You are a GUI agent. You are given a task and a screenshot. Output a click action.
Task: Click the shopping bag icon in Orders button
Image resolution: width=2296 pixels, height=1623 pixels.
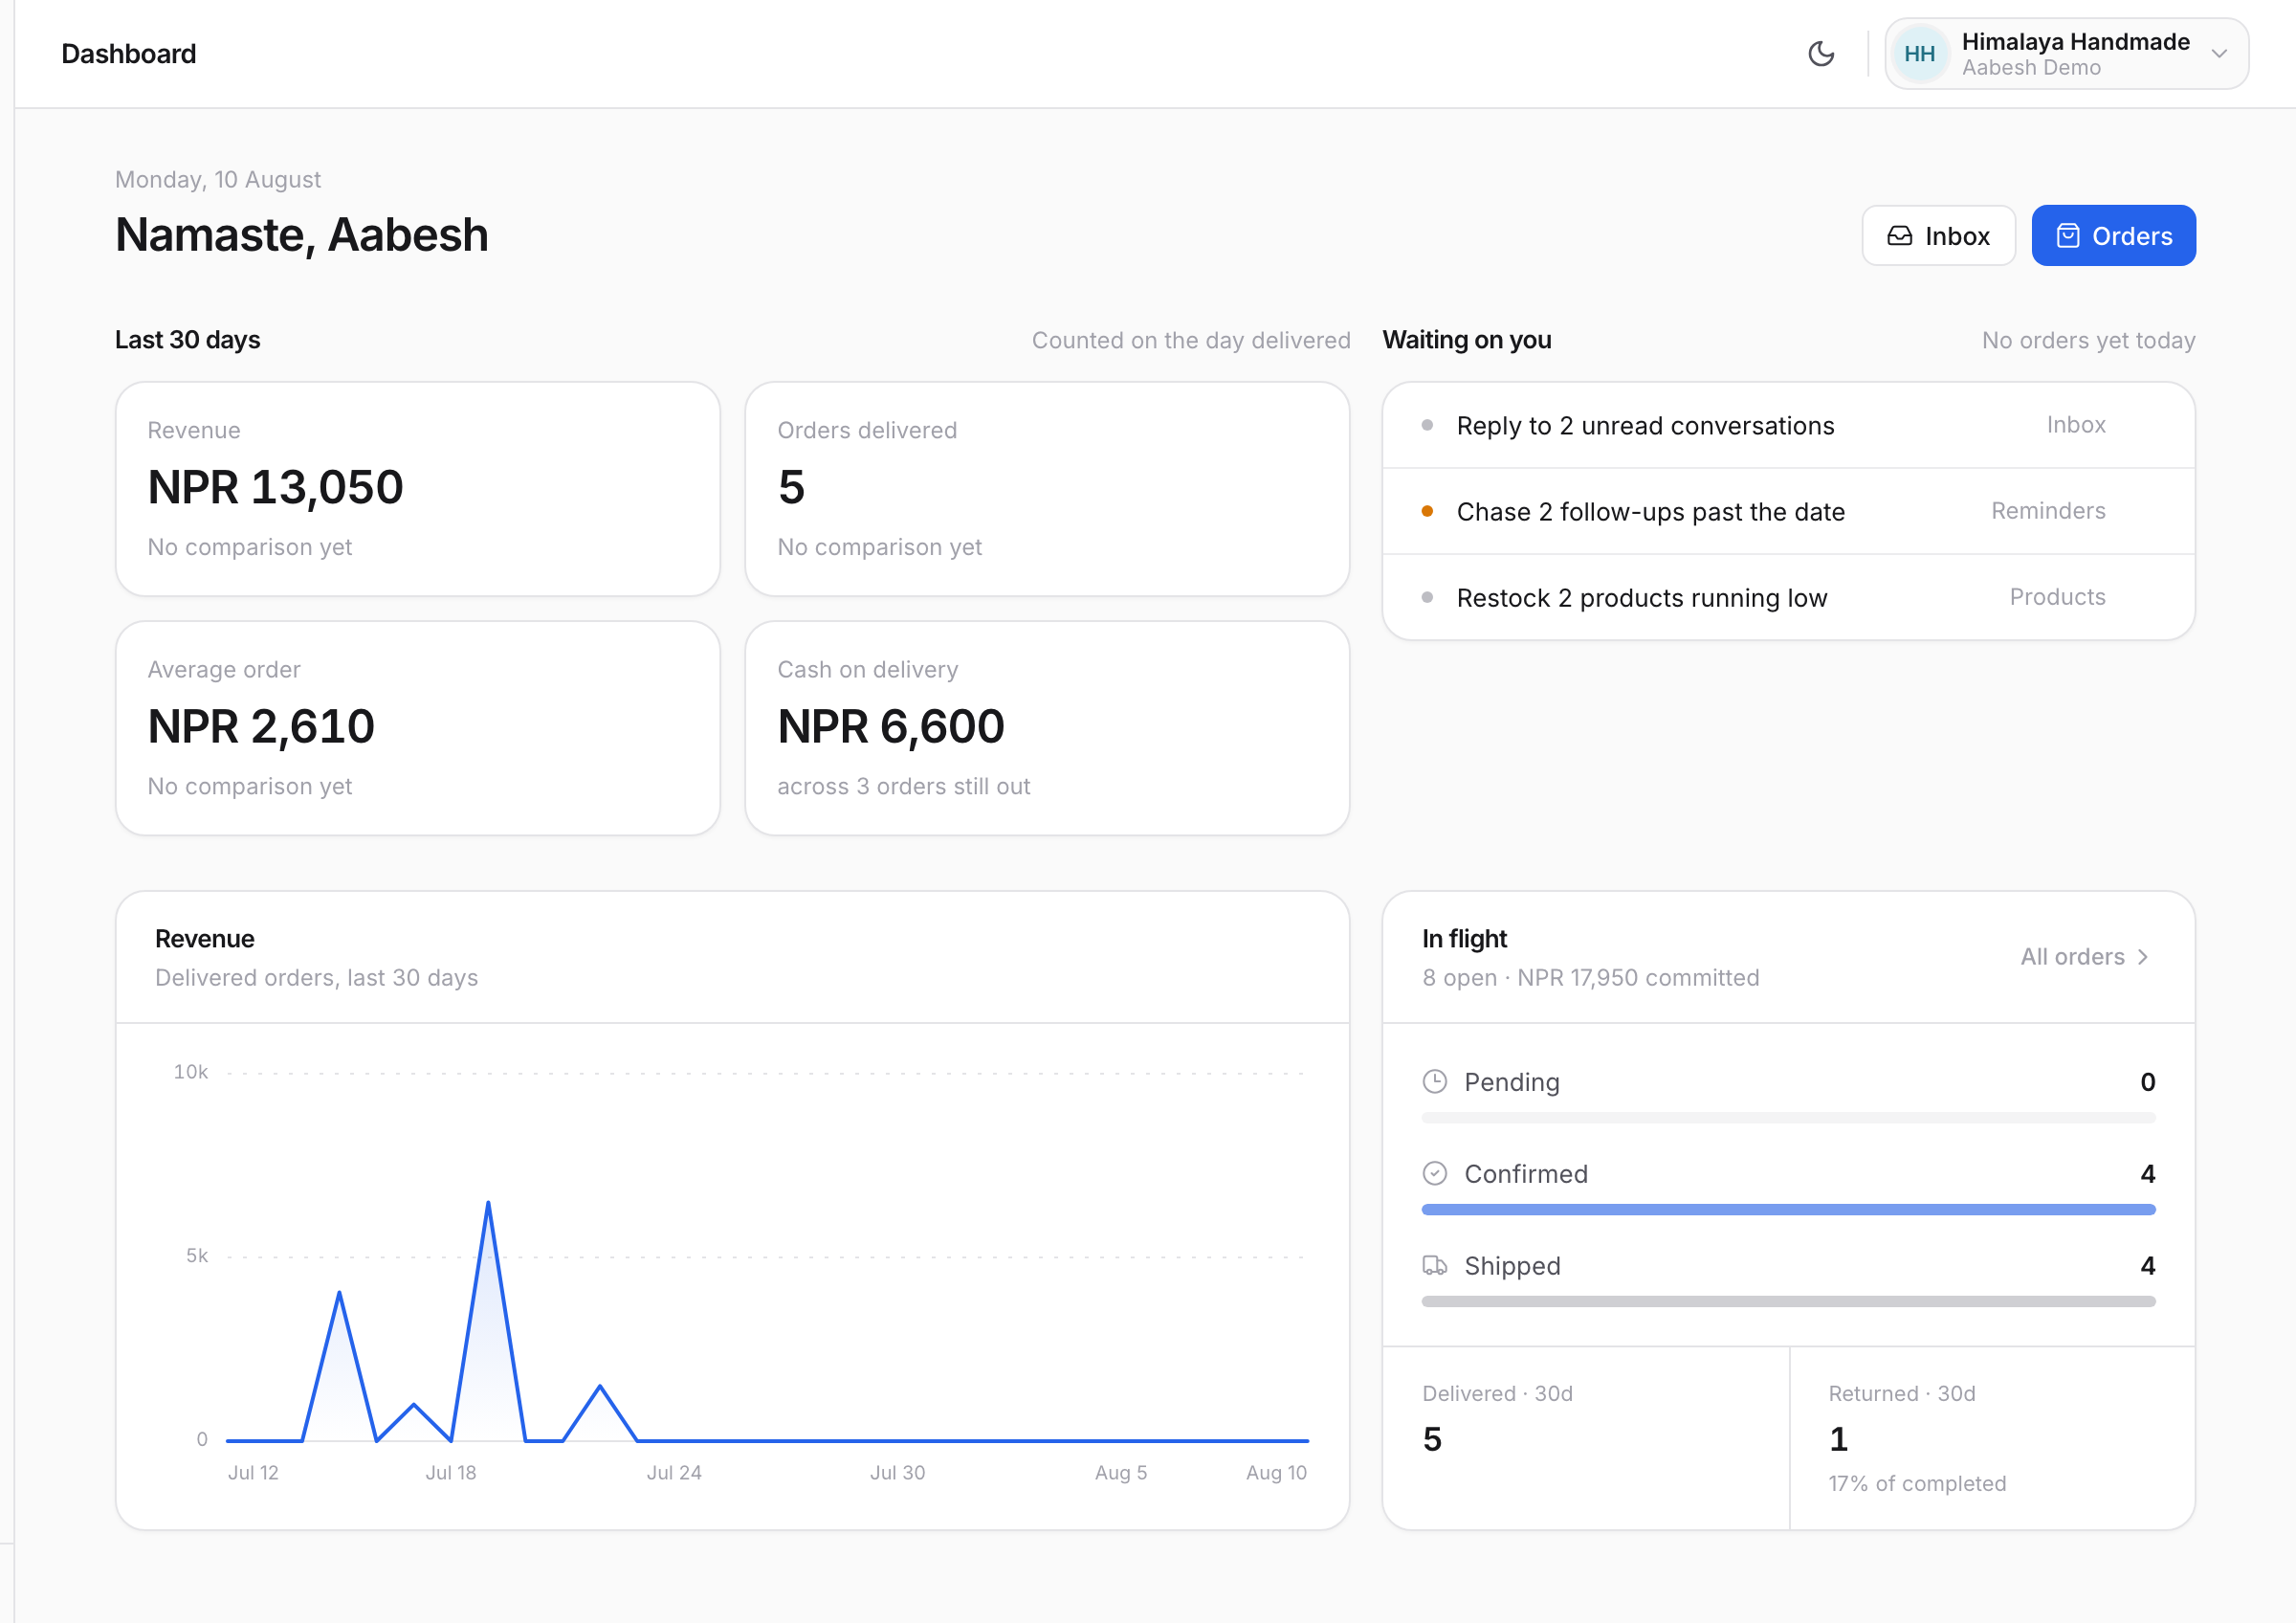[x=2067, y=236]
